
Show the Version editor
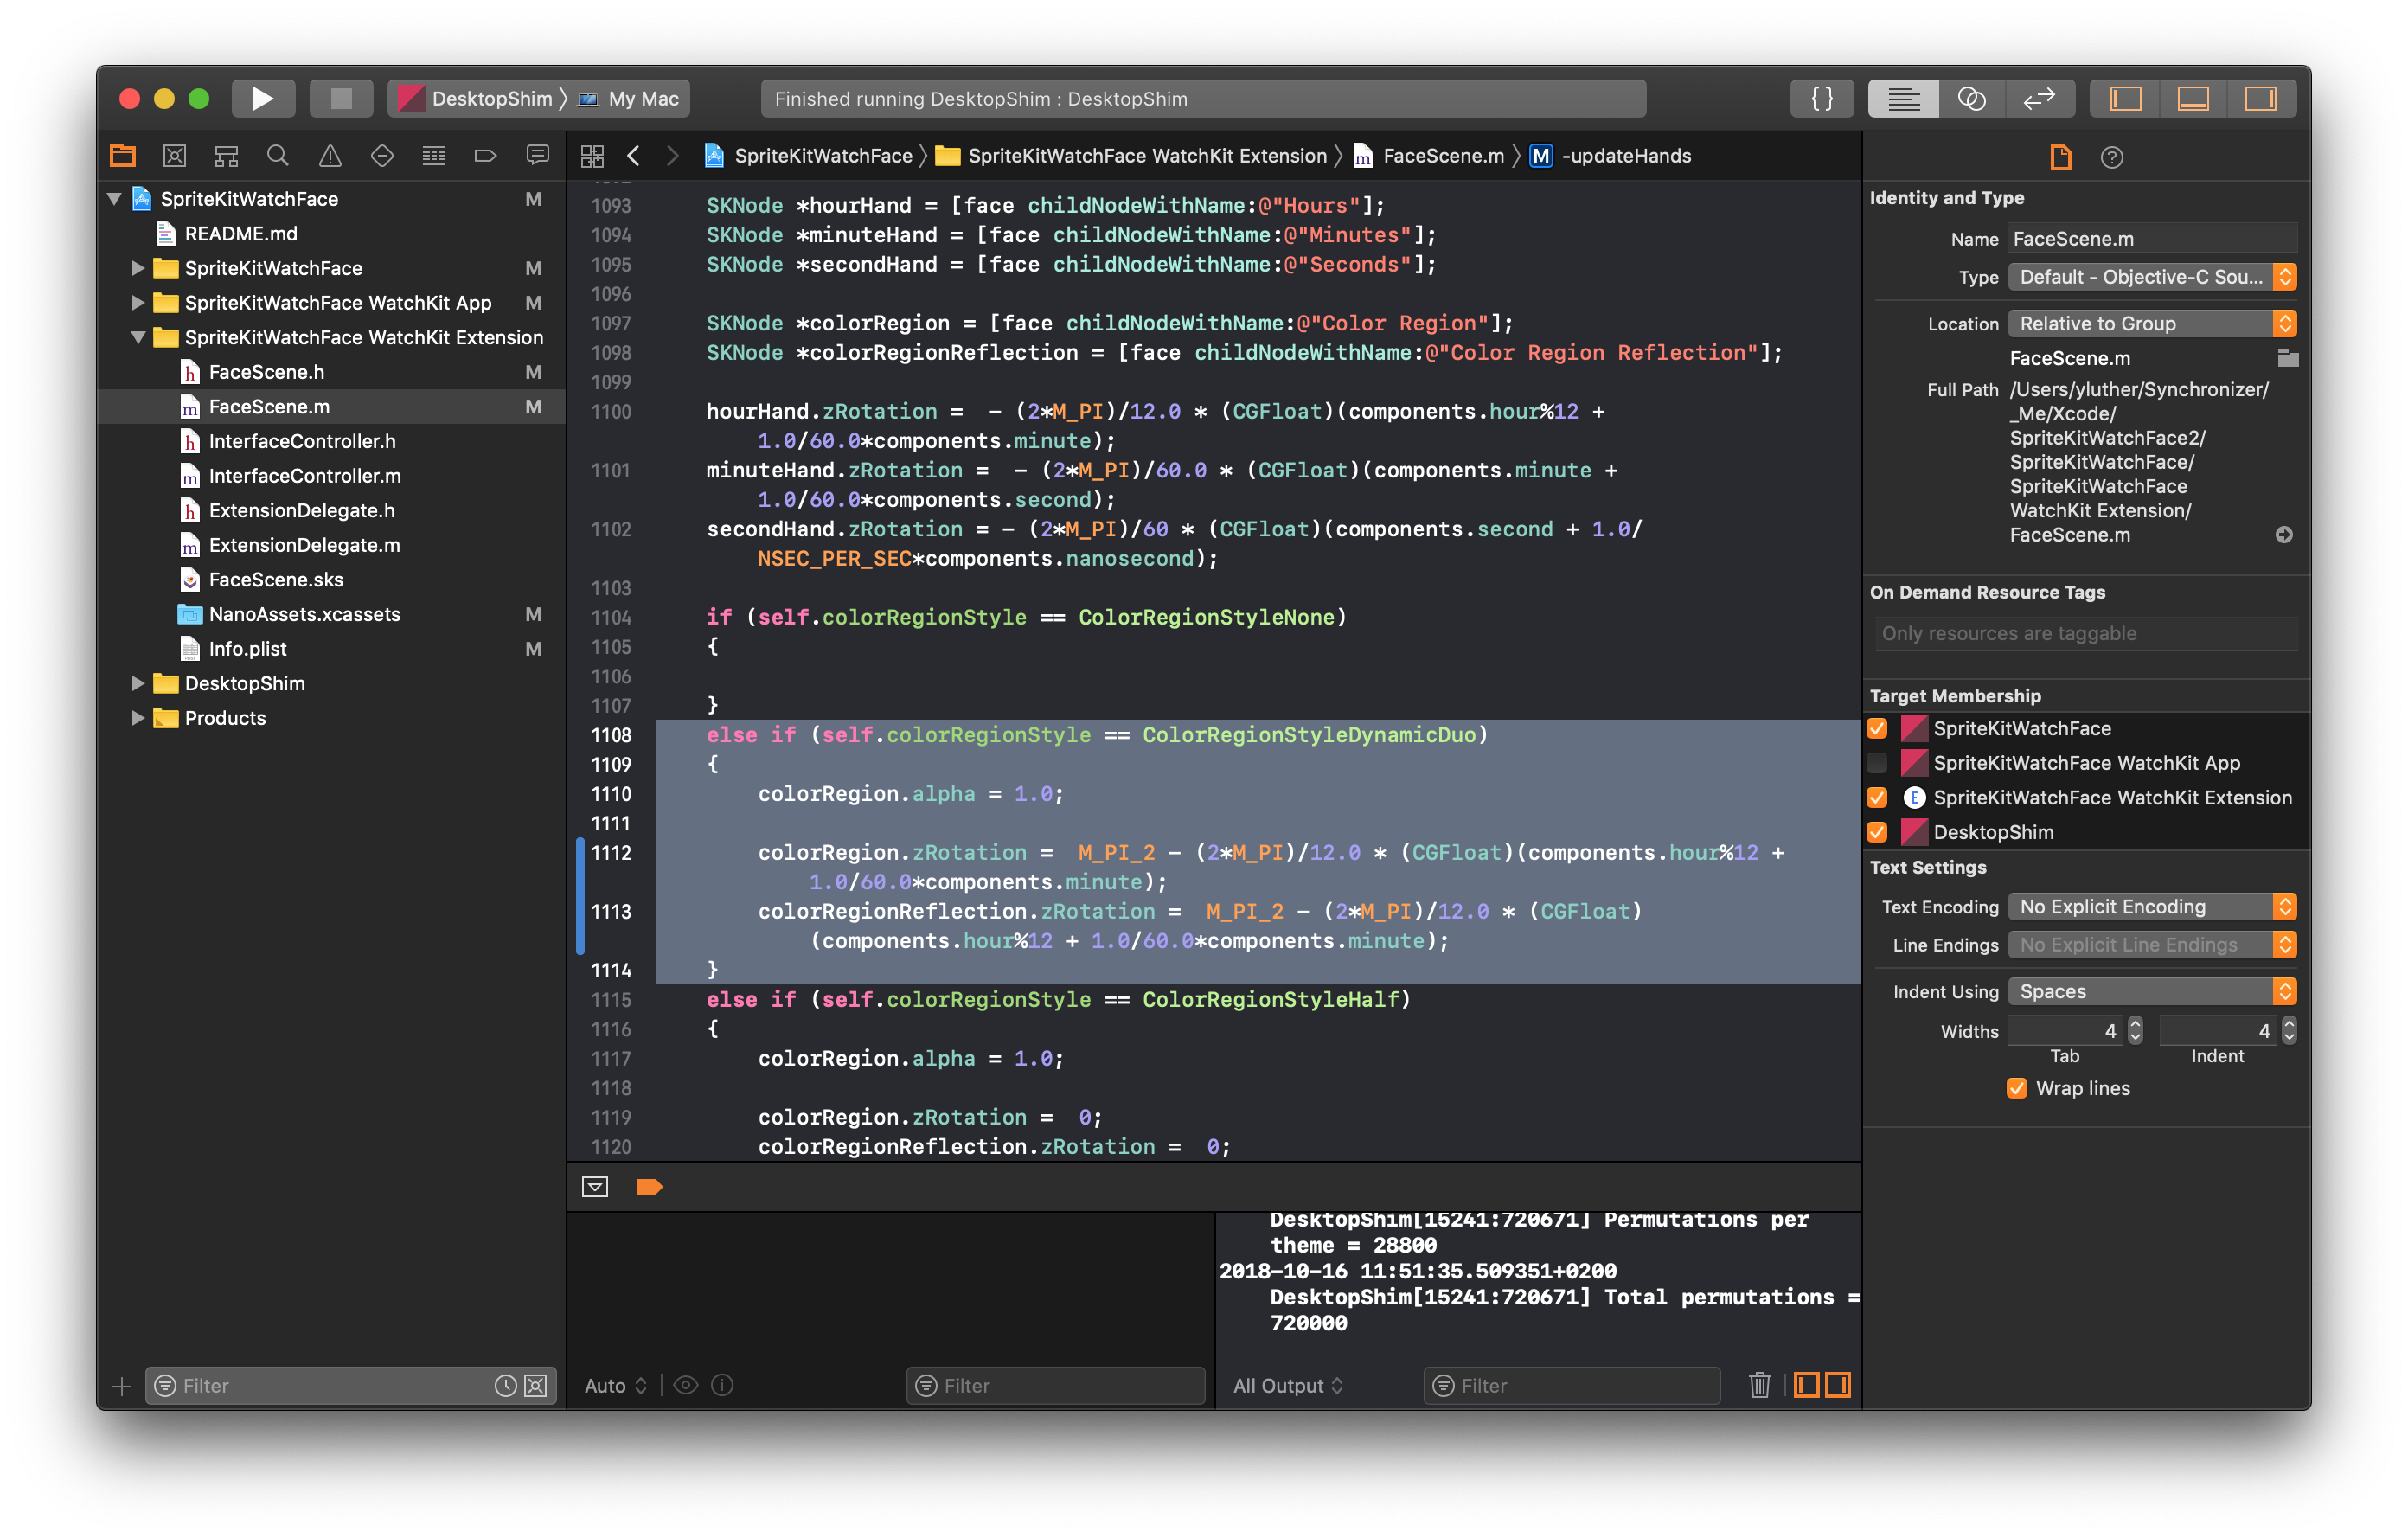(2039, 98)
